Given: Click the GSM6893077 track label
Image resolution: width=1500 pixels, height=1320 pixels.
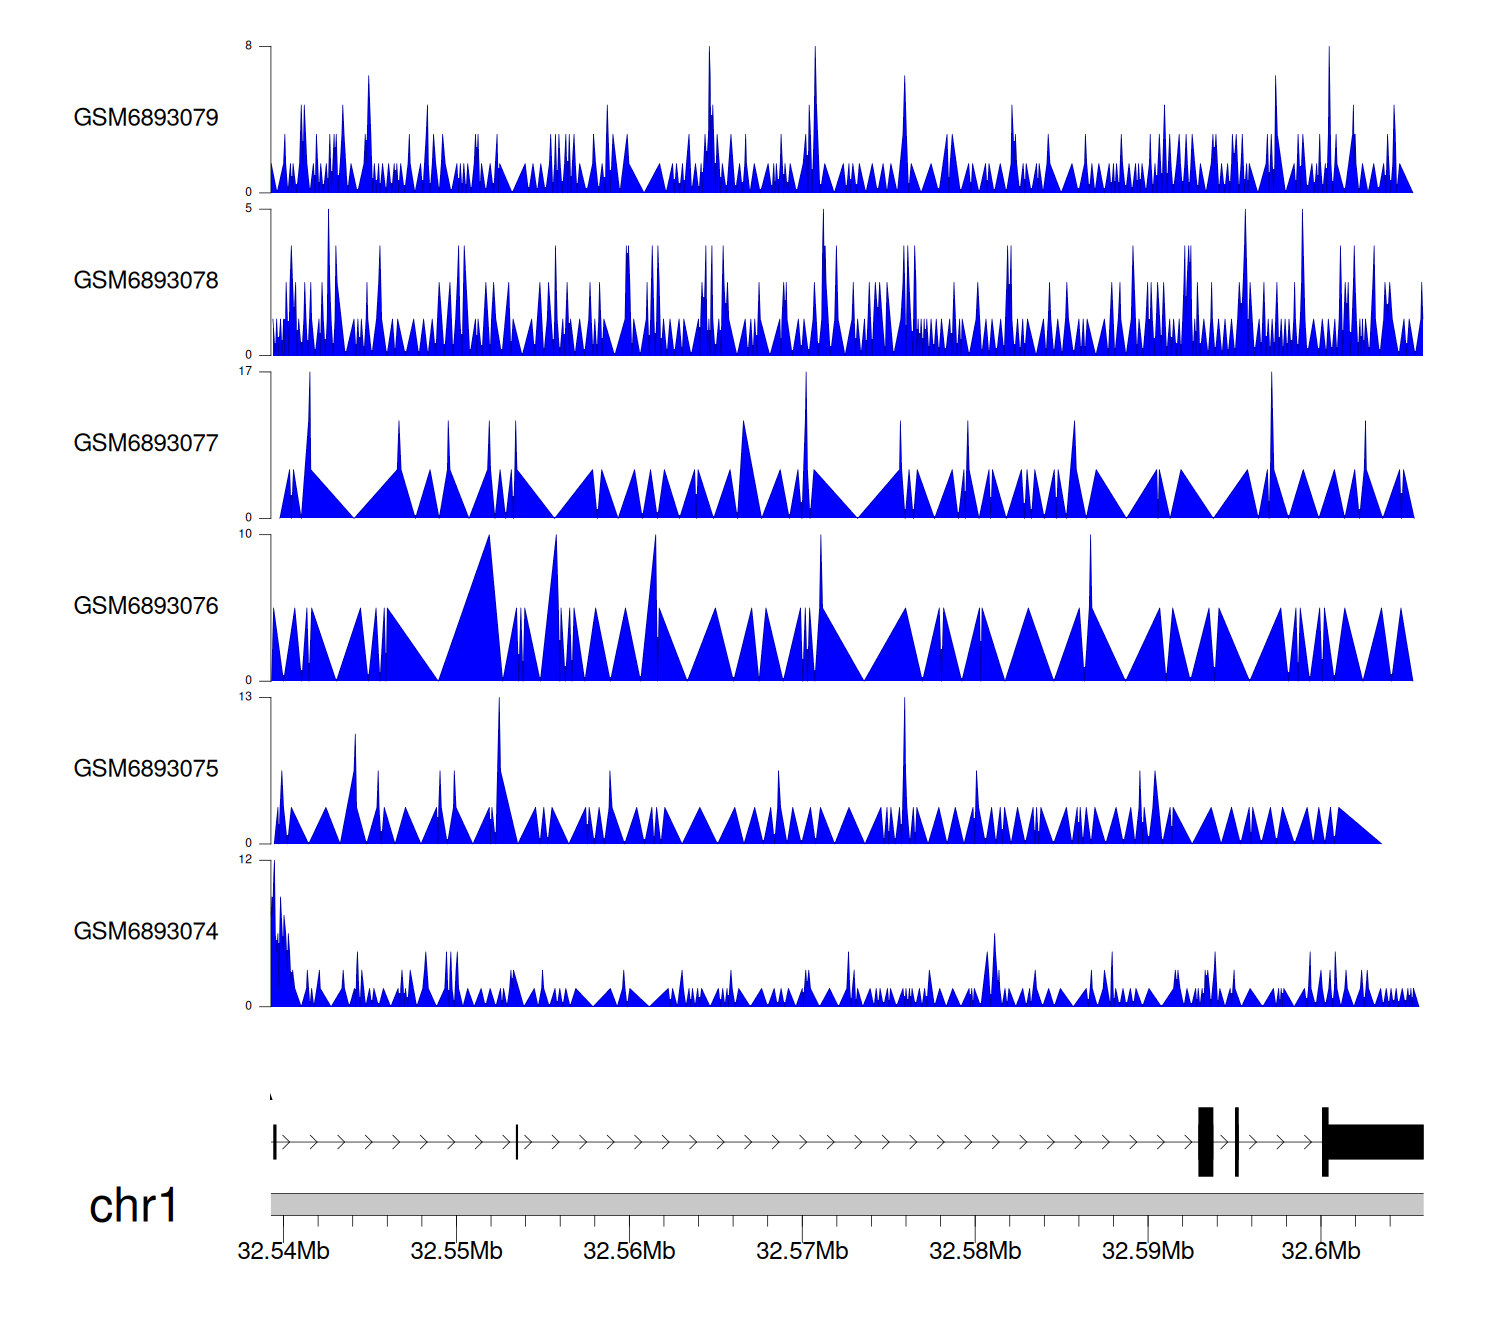Looking at the screenshot, I should pos(146,444).
